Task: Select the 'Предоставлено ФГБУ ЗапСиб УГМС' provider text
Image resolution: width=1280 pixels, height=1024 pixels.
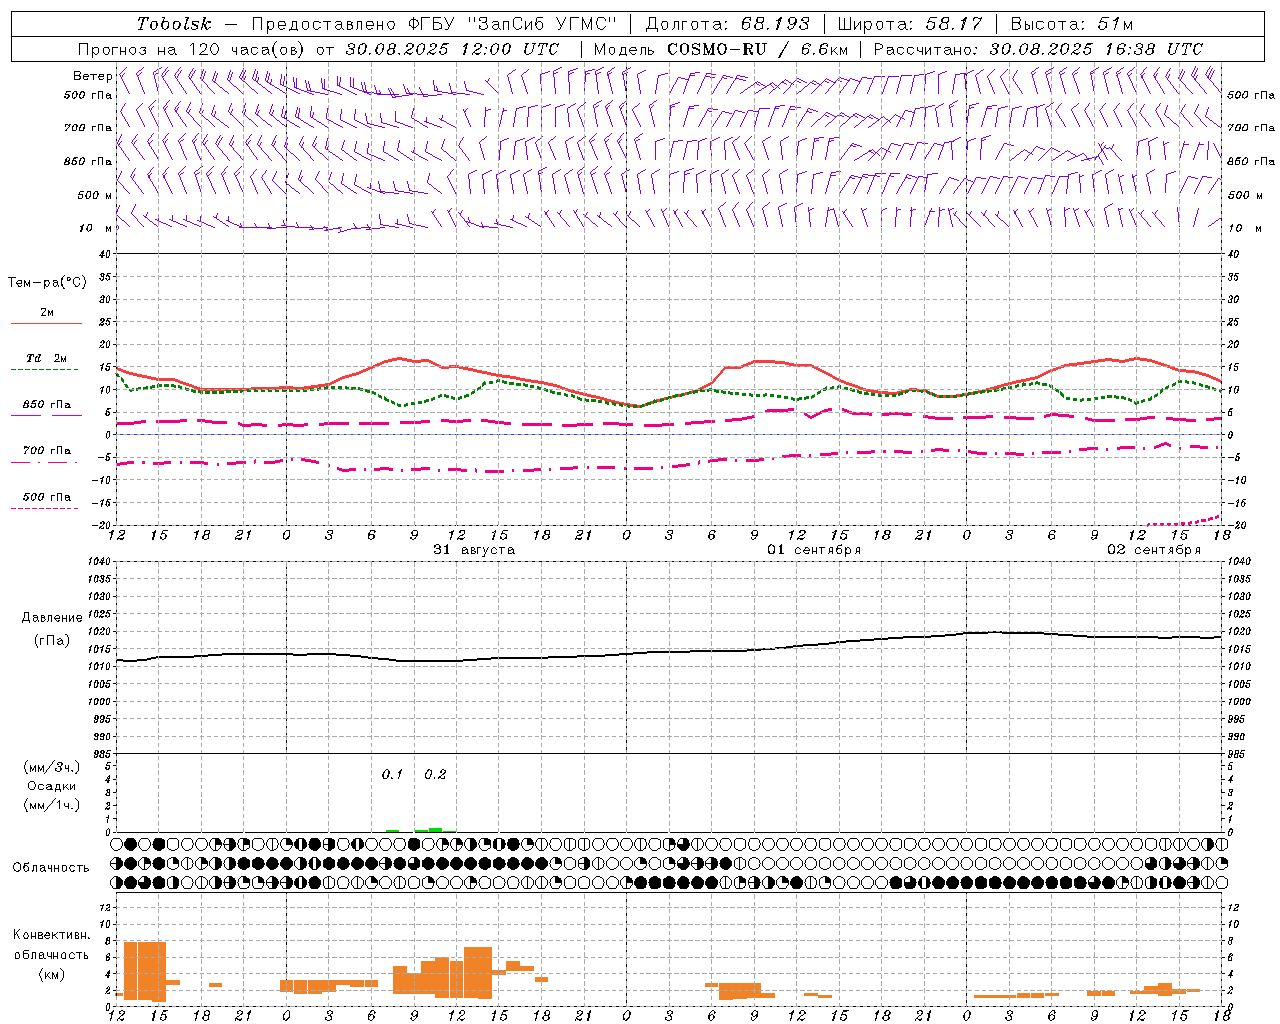Action: tap(434, 24)
